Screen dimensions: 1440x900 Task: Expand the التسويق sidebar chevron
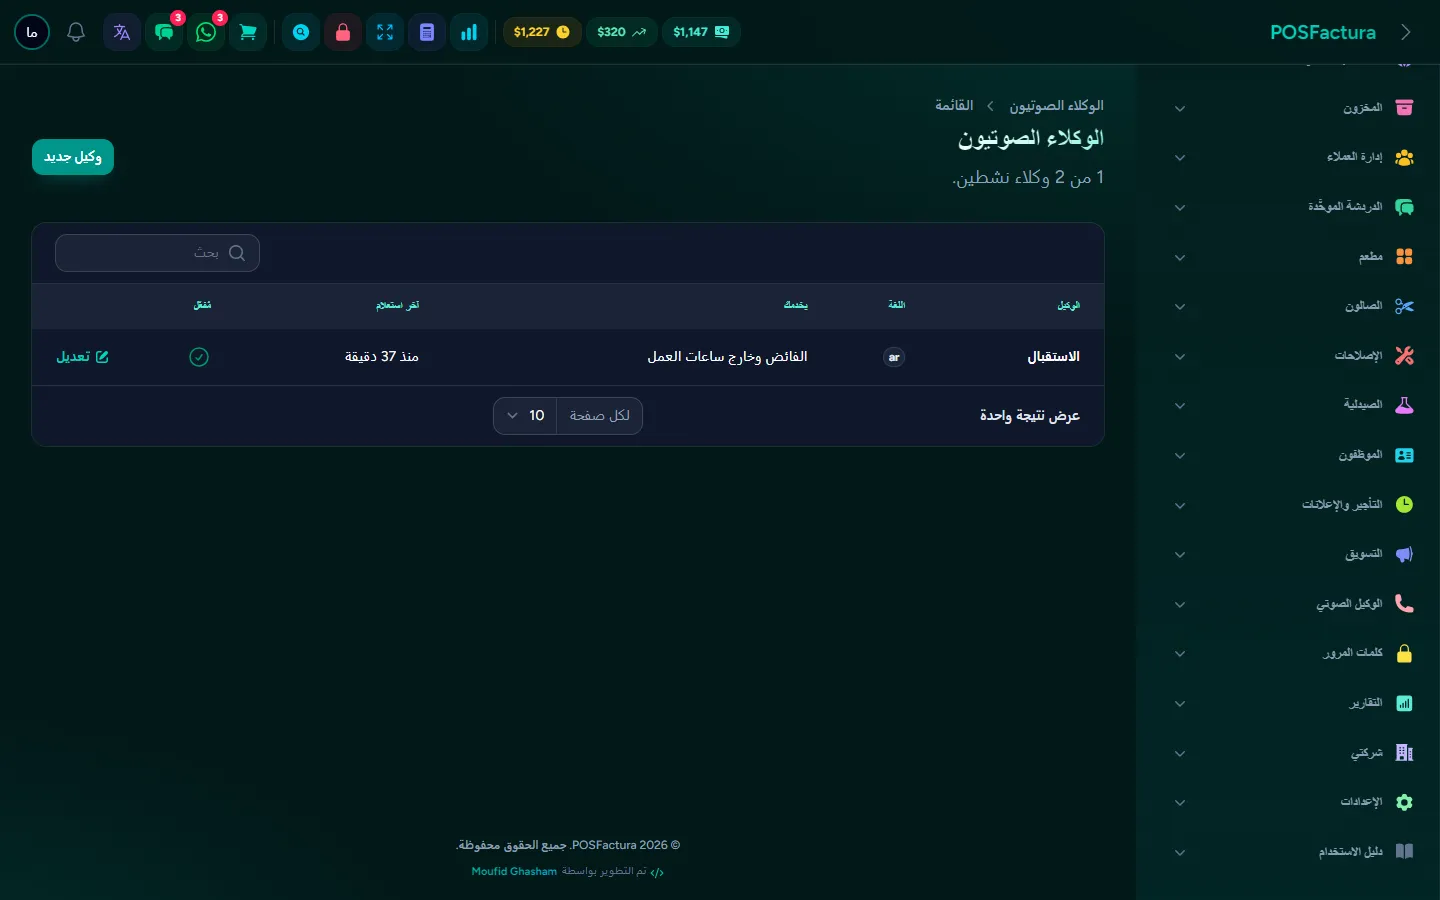coord(1180,555)
